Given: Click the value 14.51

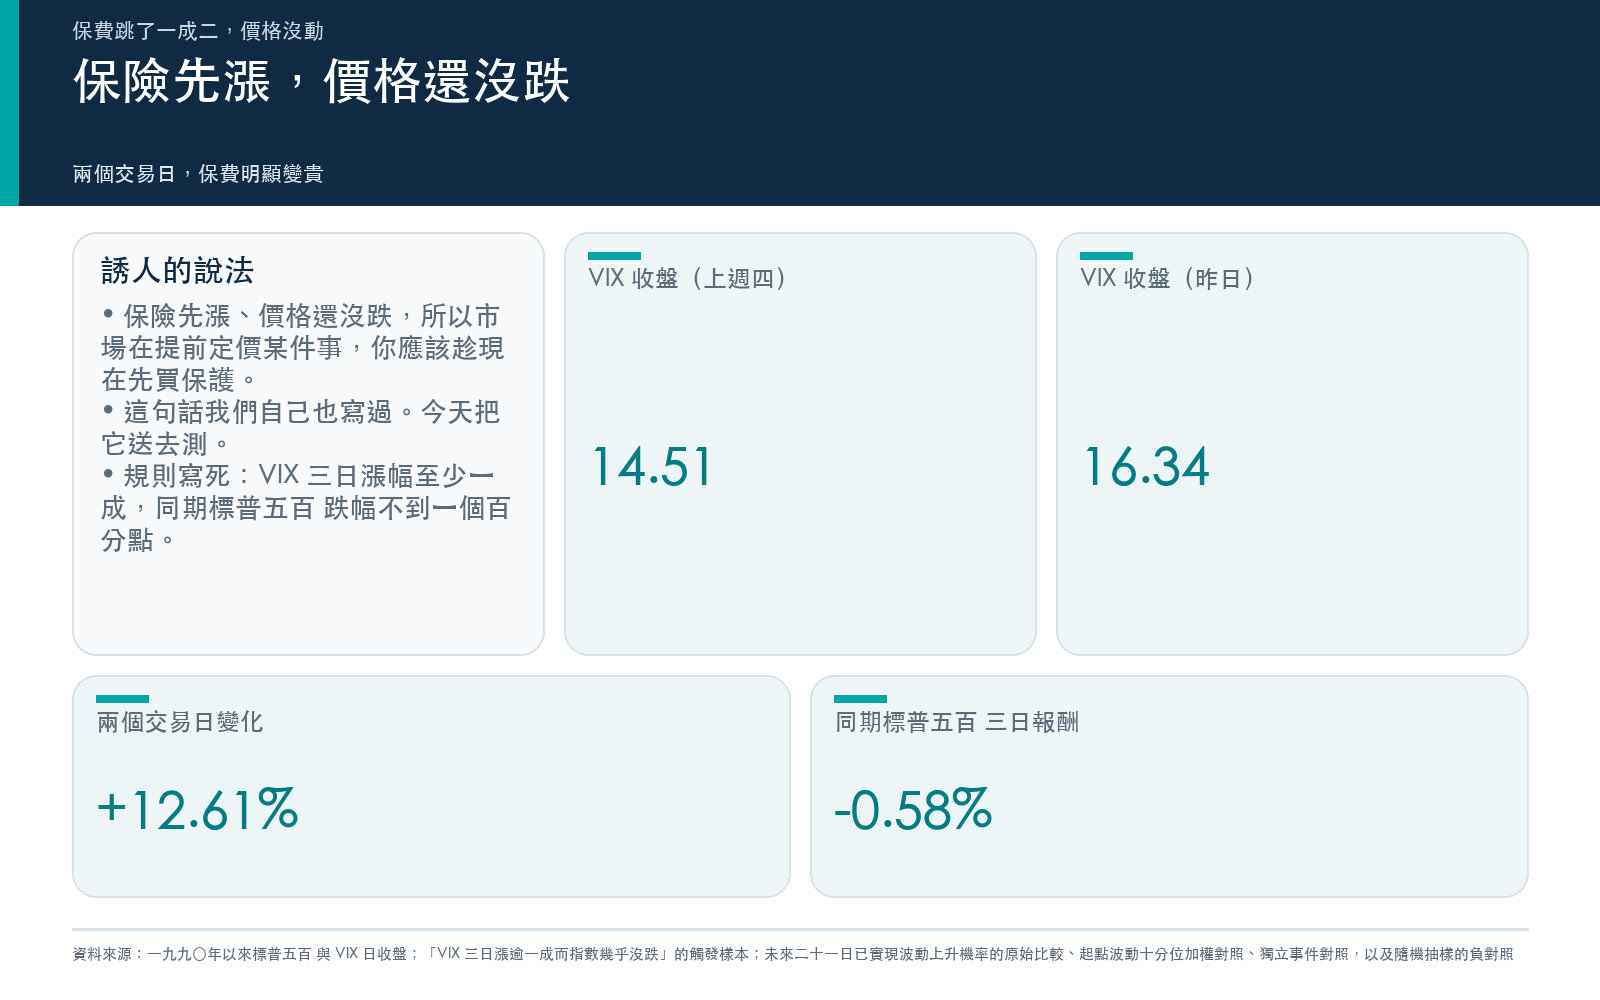Looking at the screenshot, I should click(652, 467).
